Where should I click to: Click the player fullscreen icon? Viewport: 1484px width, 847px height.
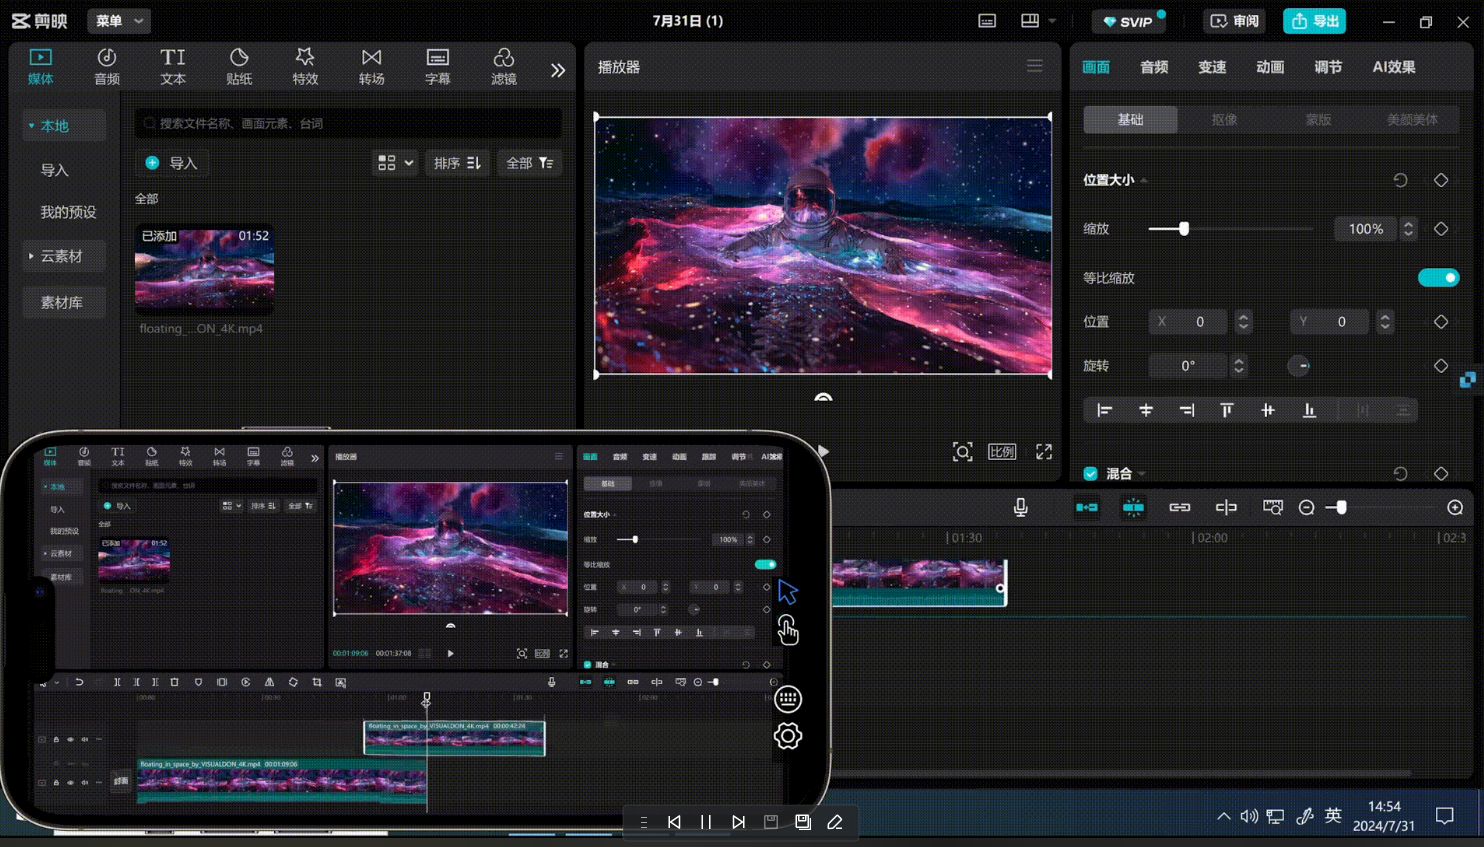point(1044,452)
